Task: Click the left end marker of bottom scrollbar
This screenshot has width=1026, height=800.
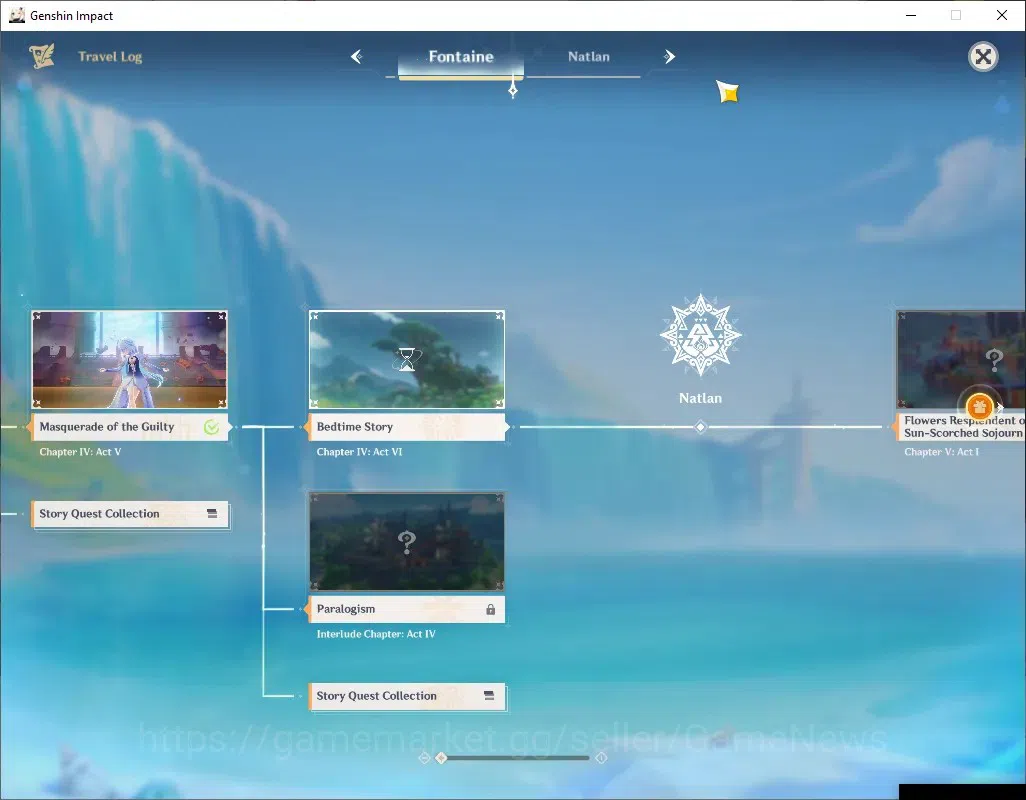Action: click(424, 757)
